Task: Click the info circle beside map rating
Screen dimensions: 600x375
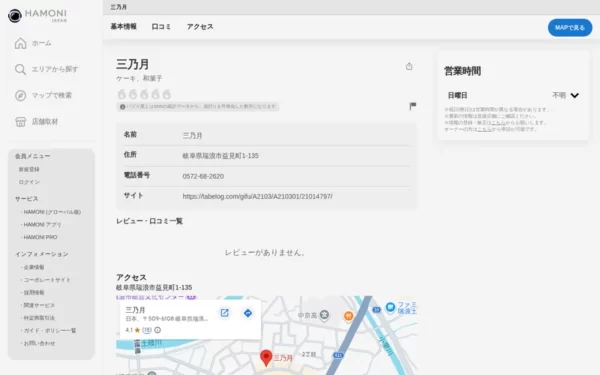Action: pos(157,330)
